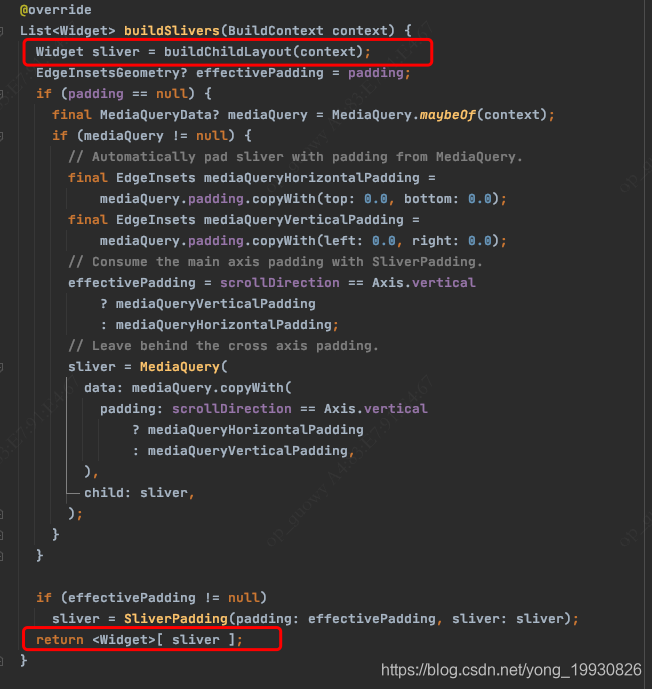Click the 'child: sliver,' argument
Image resolution: width=652 pixels, height=689 pixels.
139,493
